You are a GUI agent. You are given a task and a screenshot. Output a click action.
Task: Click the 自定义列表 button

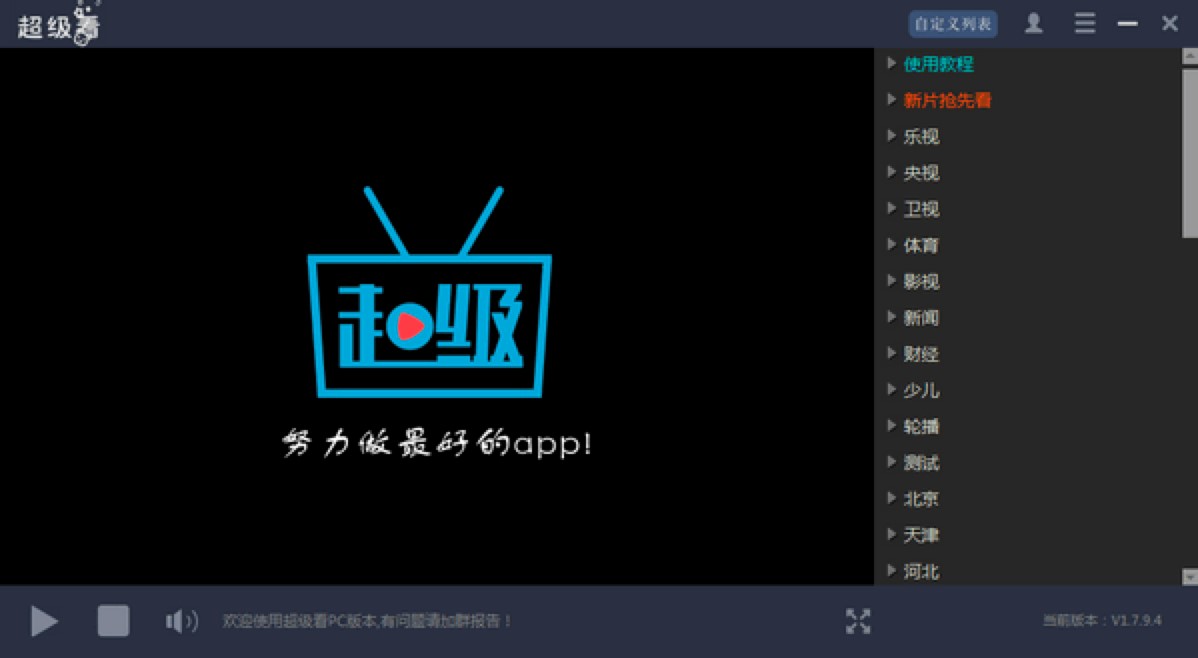click(953, 24)
